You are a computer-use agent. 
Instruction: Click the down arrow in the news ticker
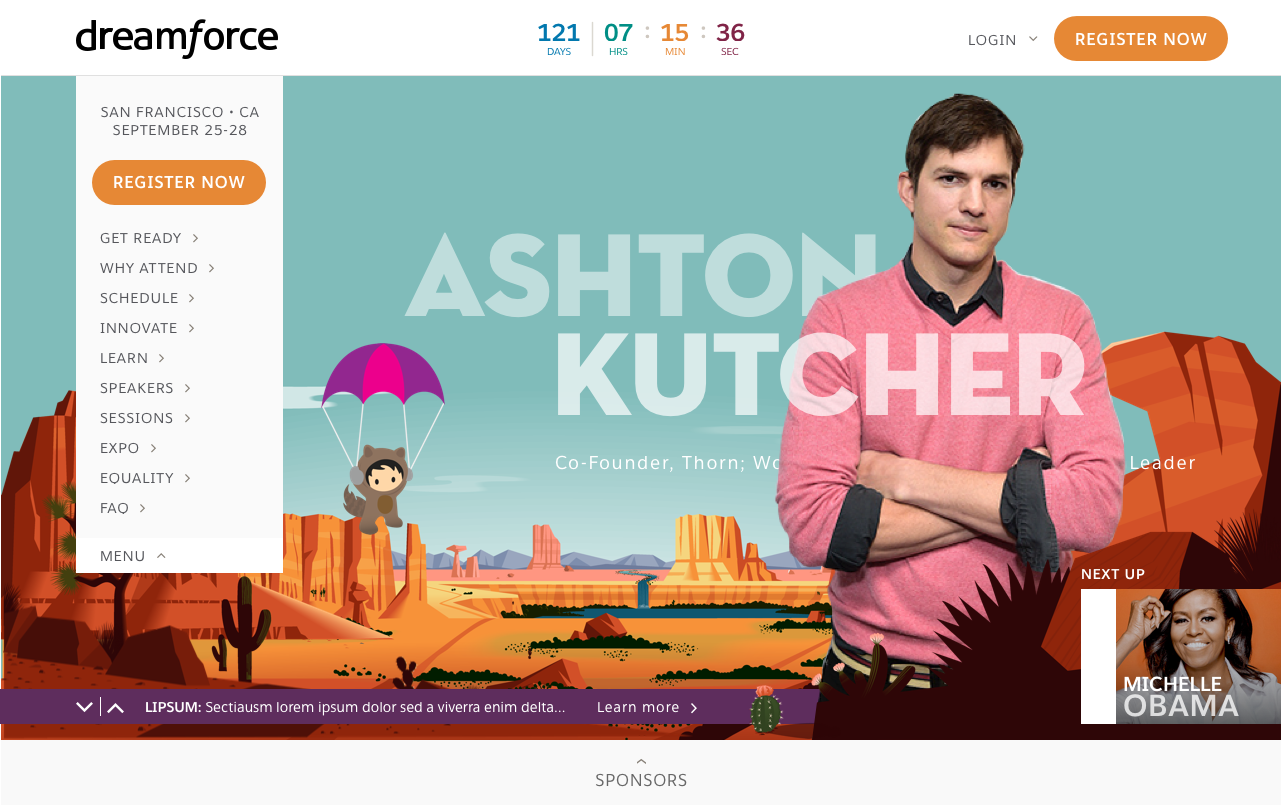(85, 707)
